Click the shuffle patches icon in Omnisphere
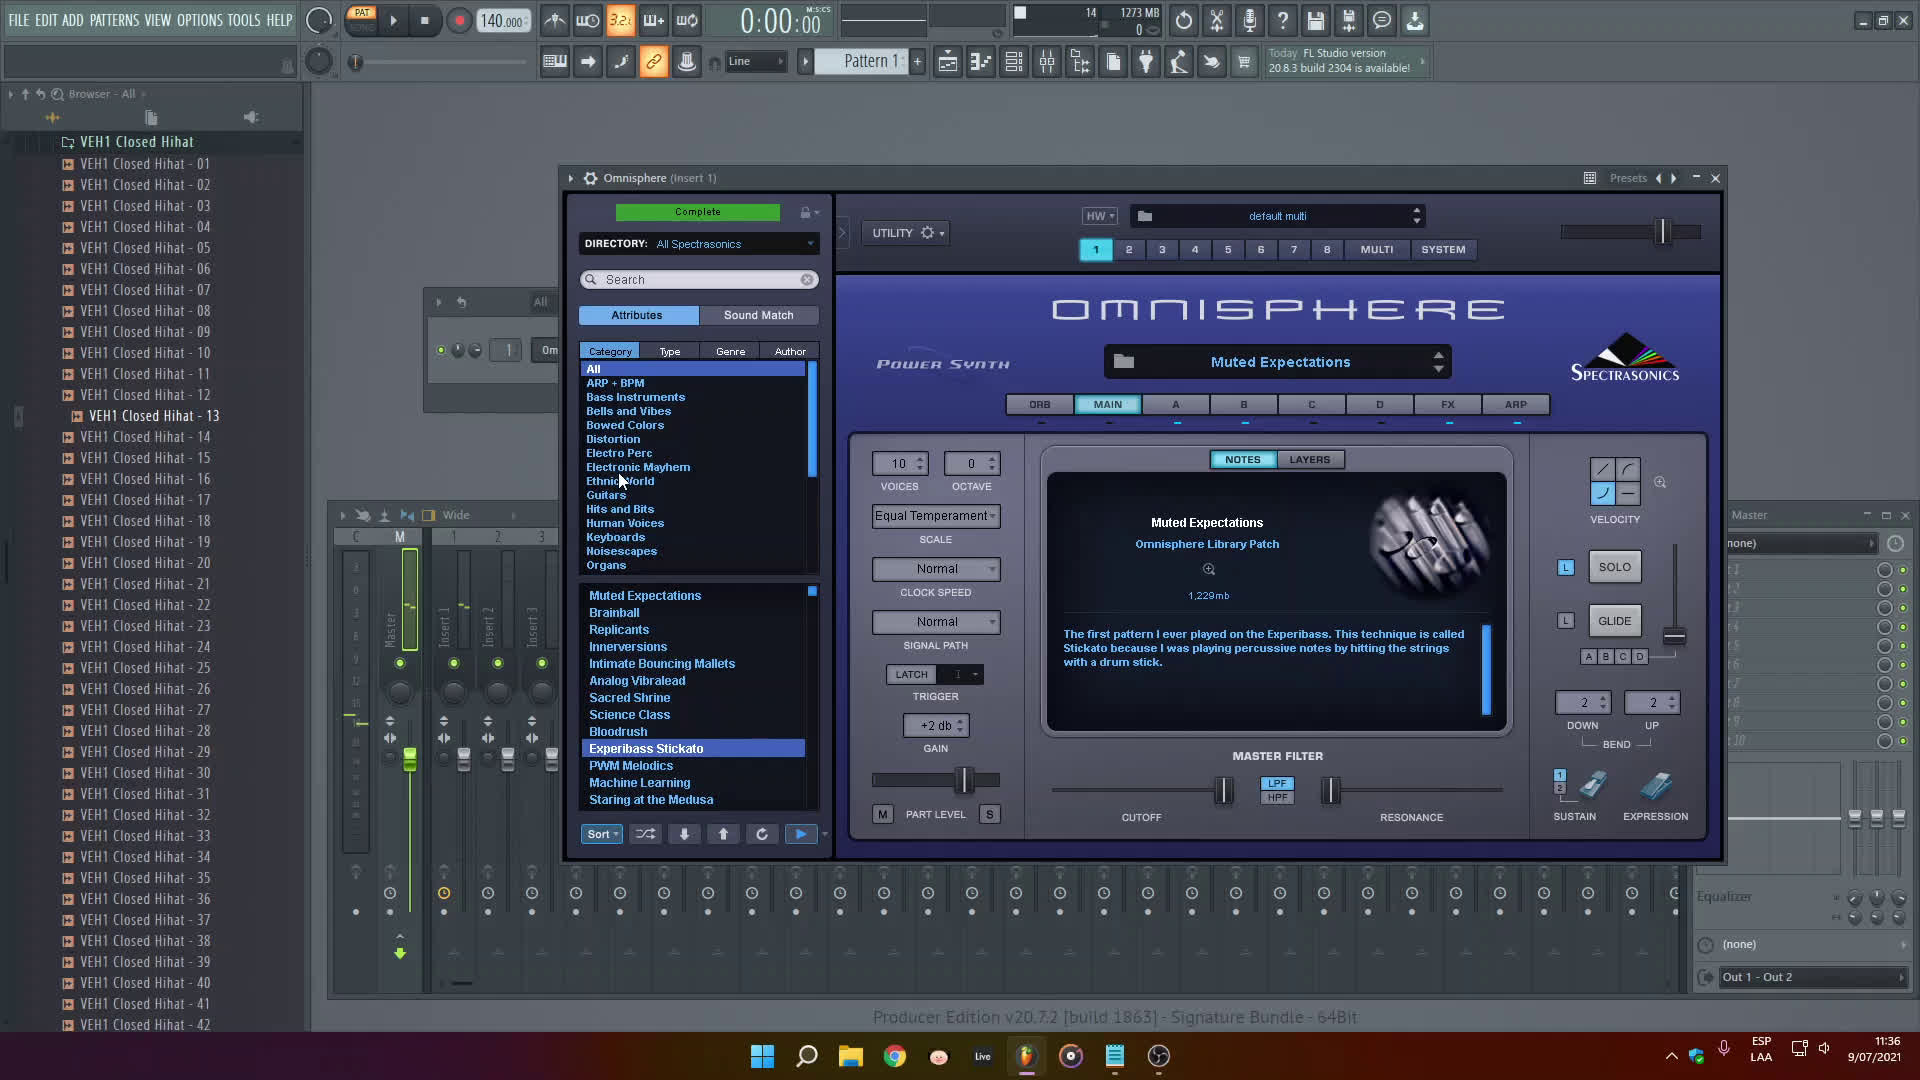 [x=646, y=834]
